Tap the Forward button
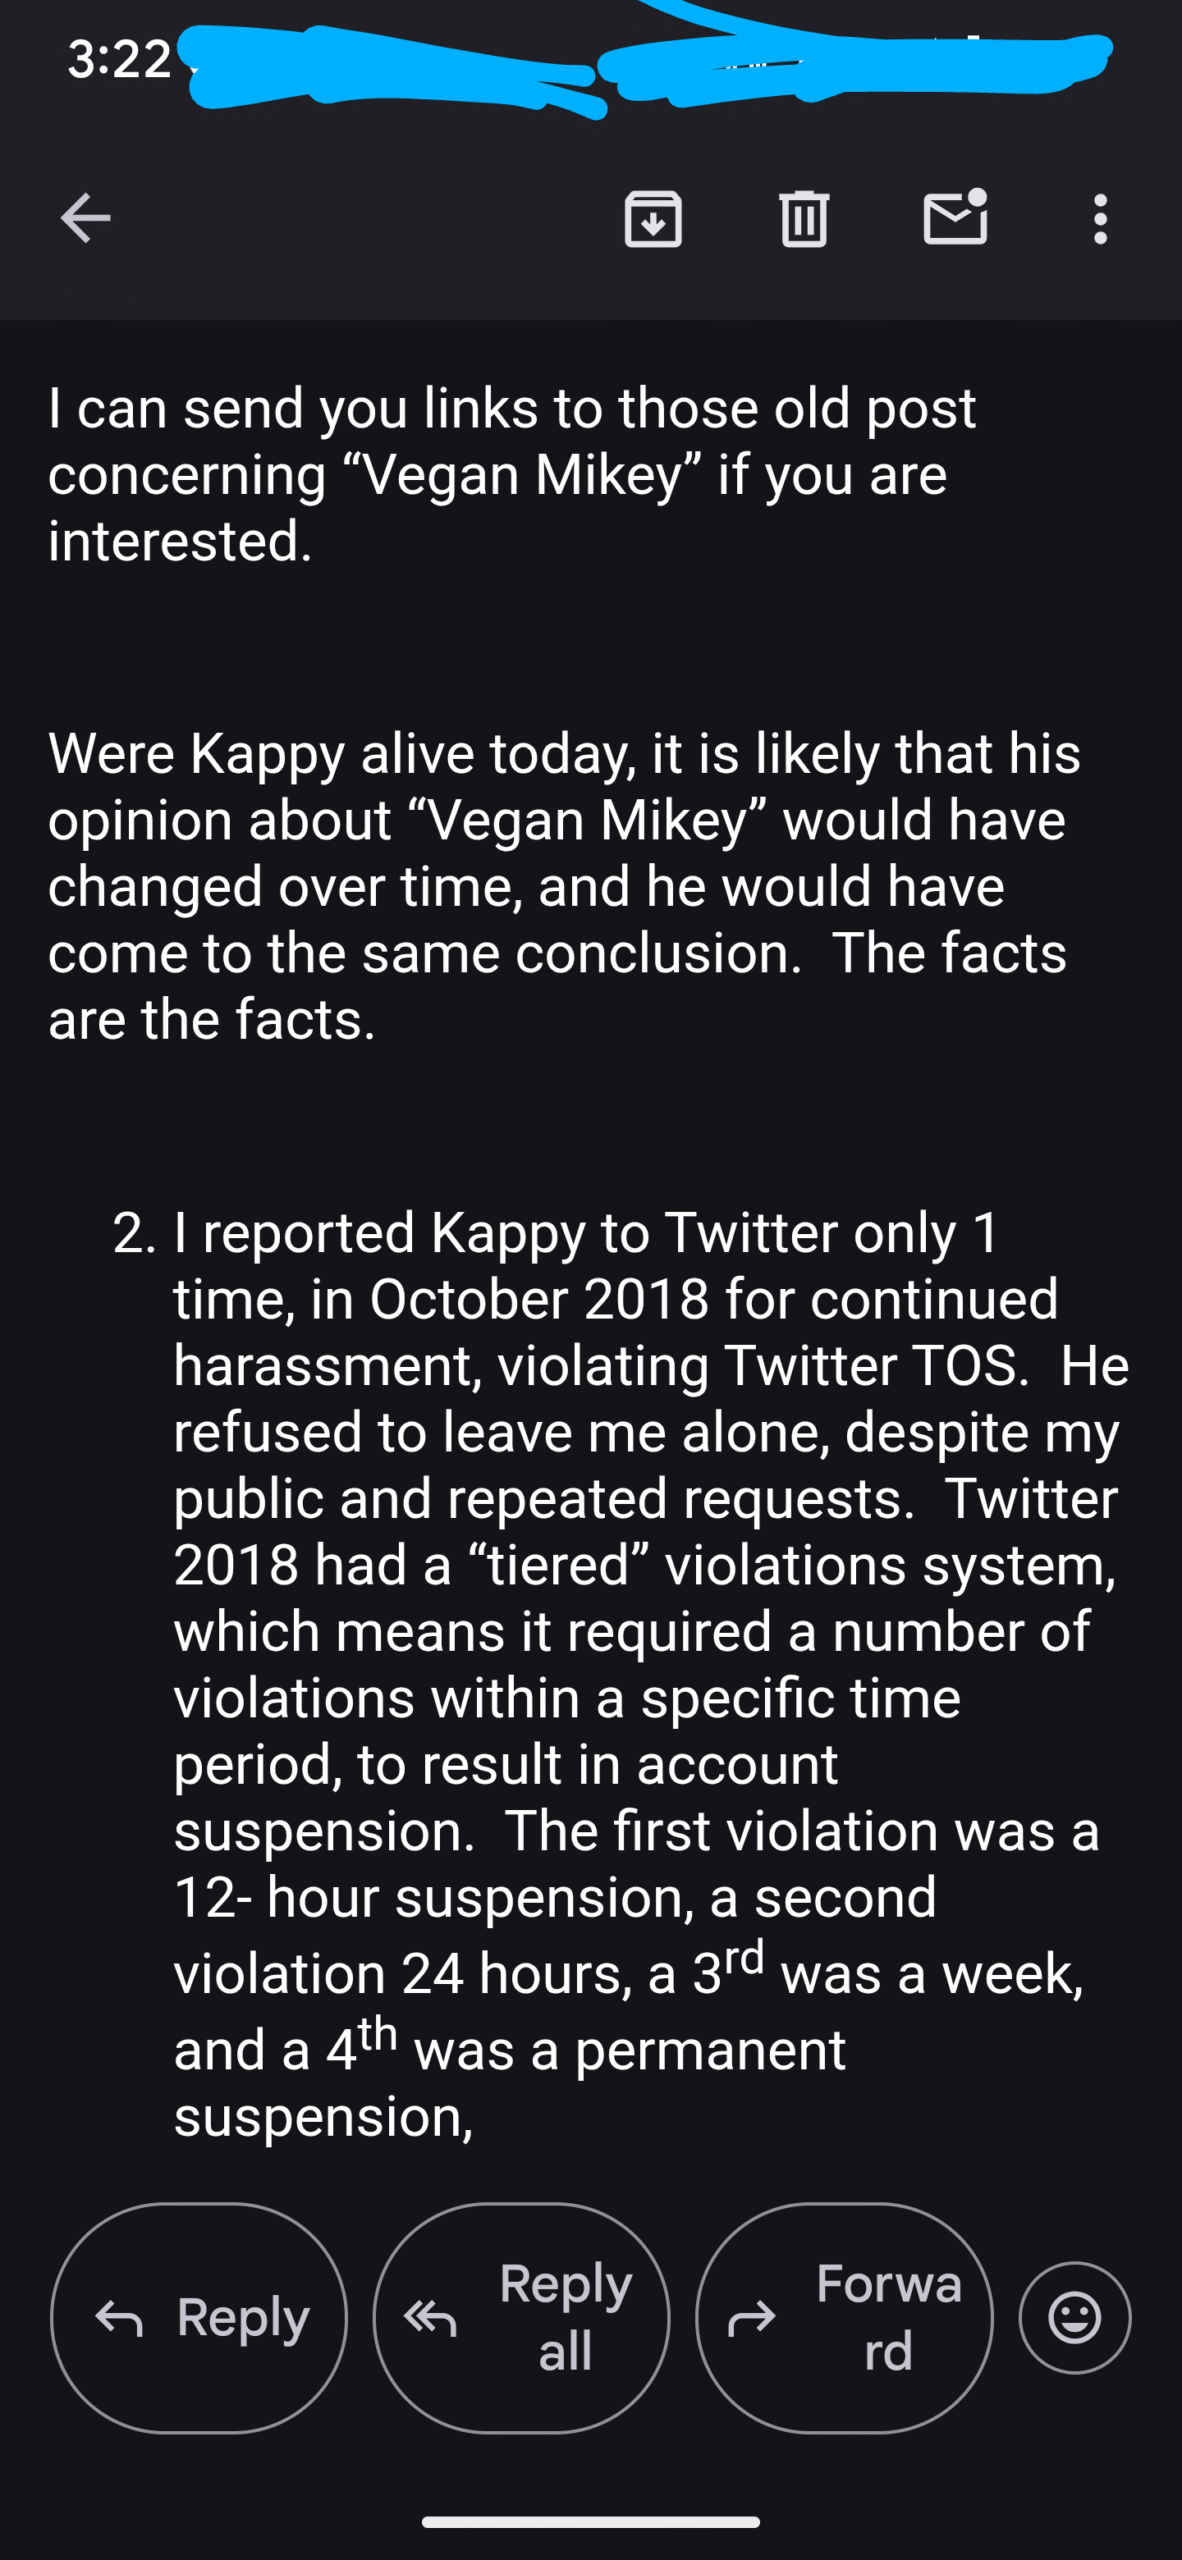Viewport: 1182px width, 2560px height. 844,2318
